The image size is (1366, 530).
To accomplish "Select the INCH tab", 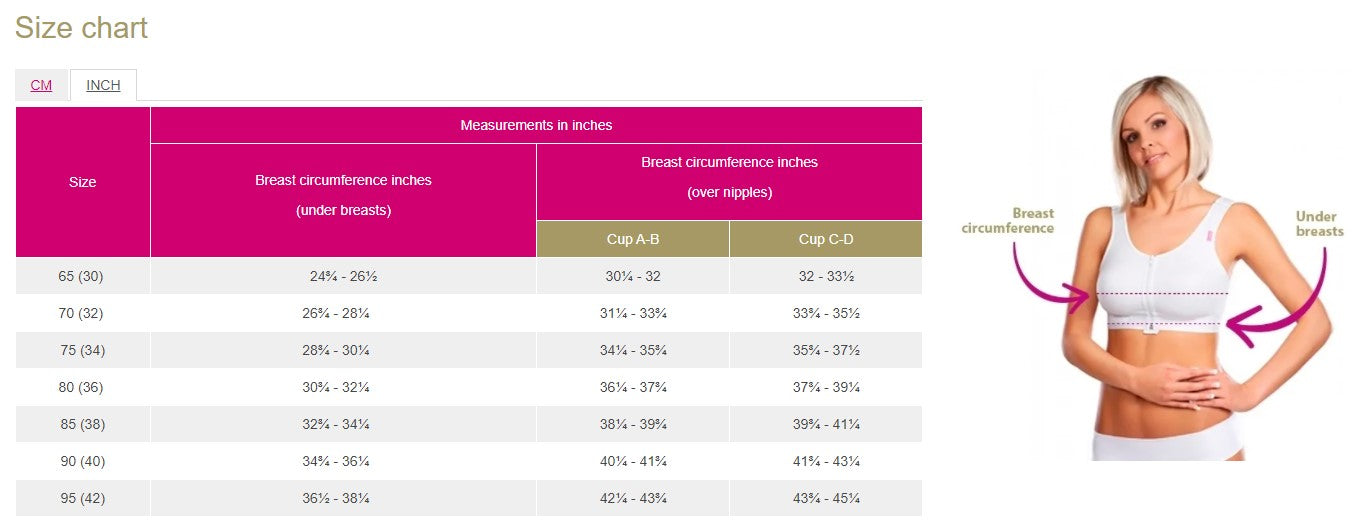I will [103, 85].
